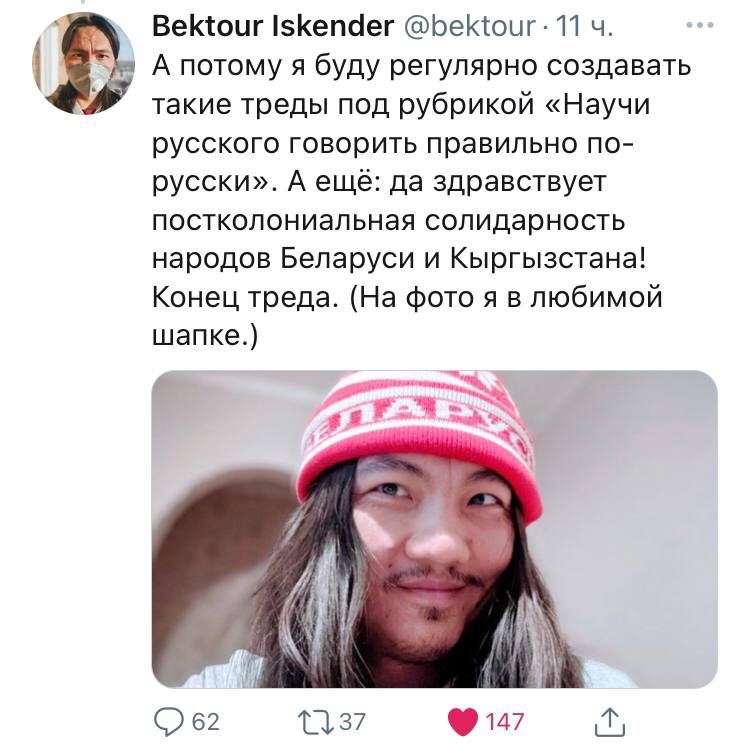This screenshot has width=750, height=752.
Task: Click the word шапке at tweet end
Action: tap(201, 336)
